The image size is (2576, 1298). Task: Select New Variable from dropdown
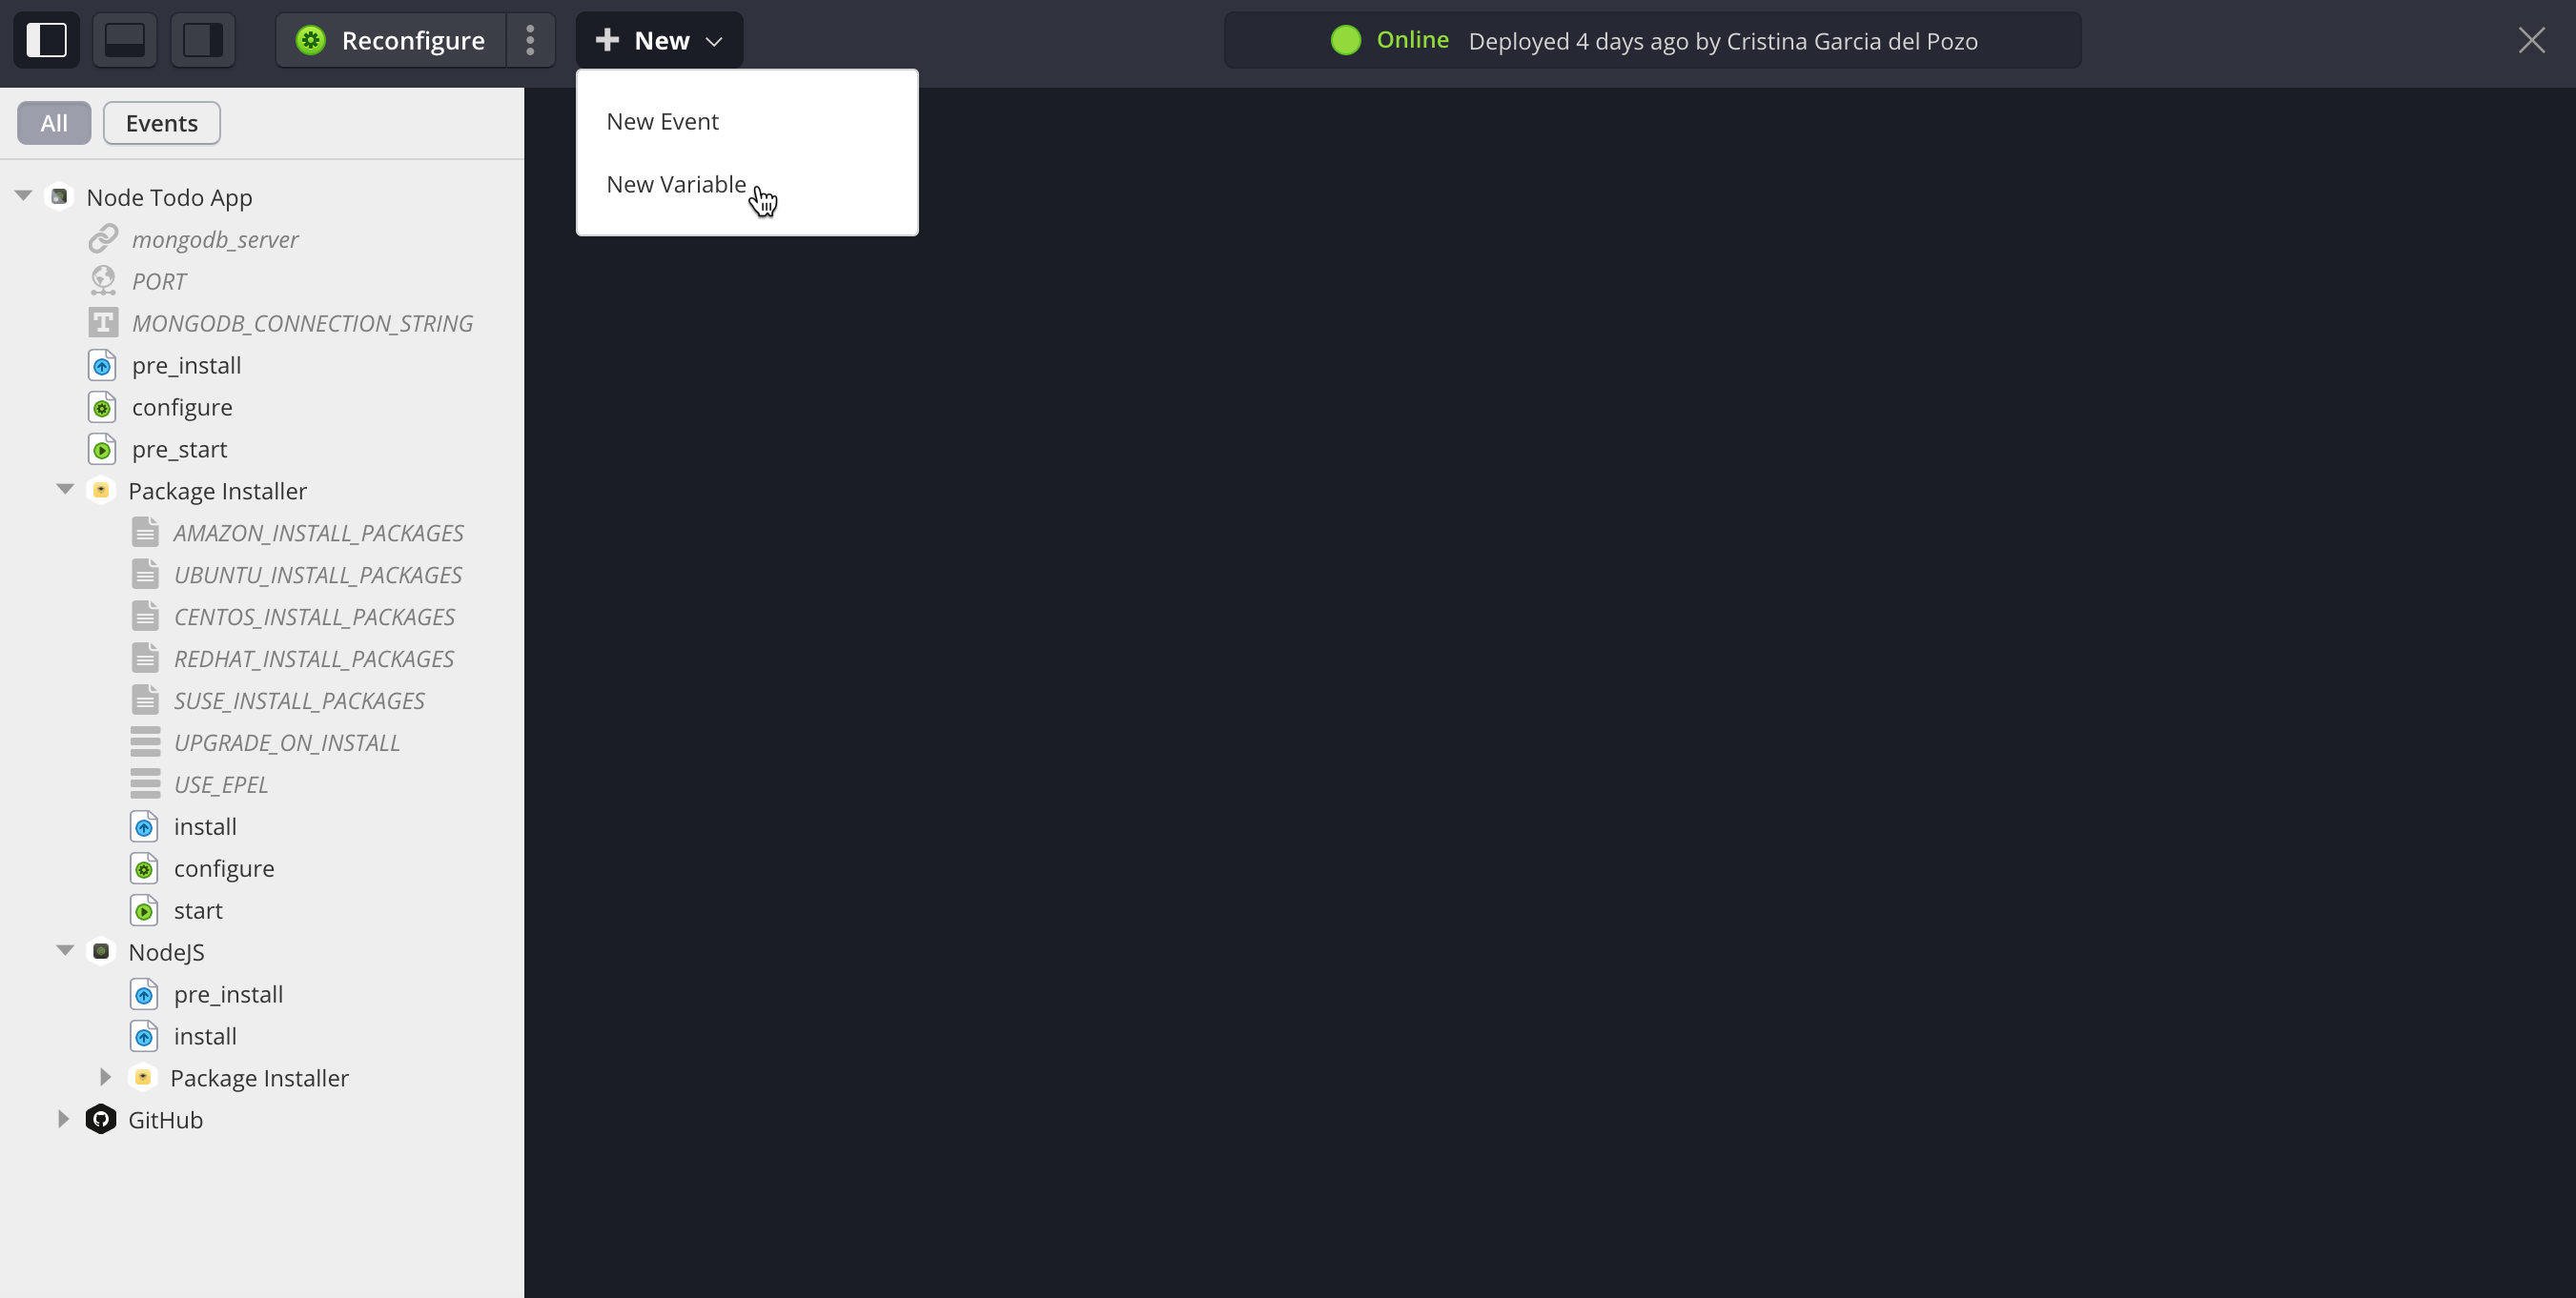pos(675,184)
